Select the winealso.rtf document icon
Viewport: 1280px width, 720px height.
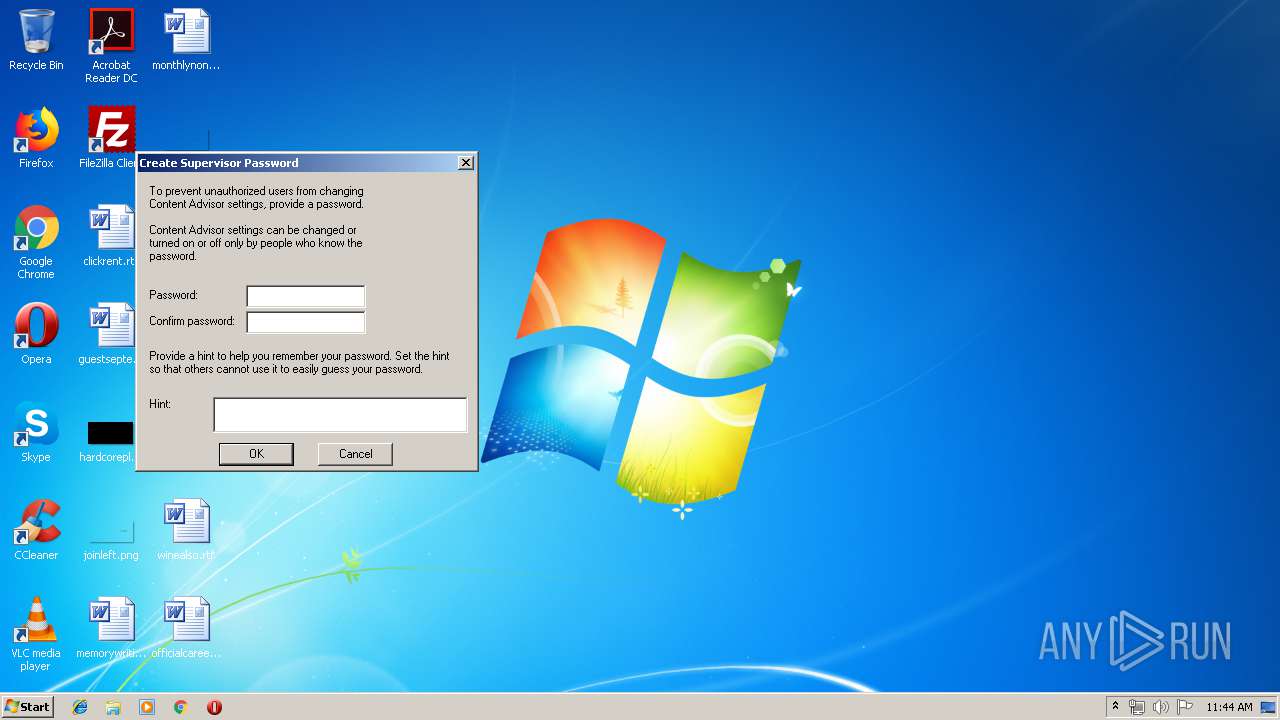pos(186,530)
